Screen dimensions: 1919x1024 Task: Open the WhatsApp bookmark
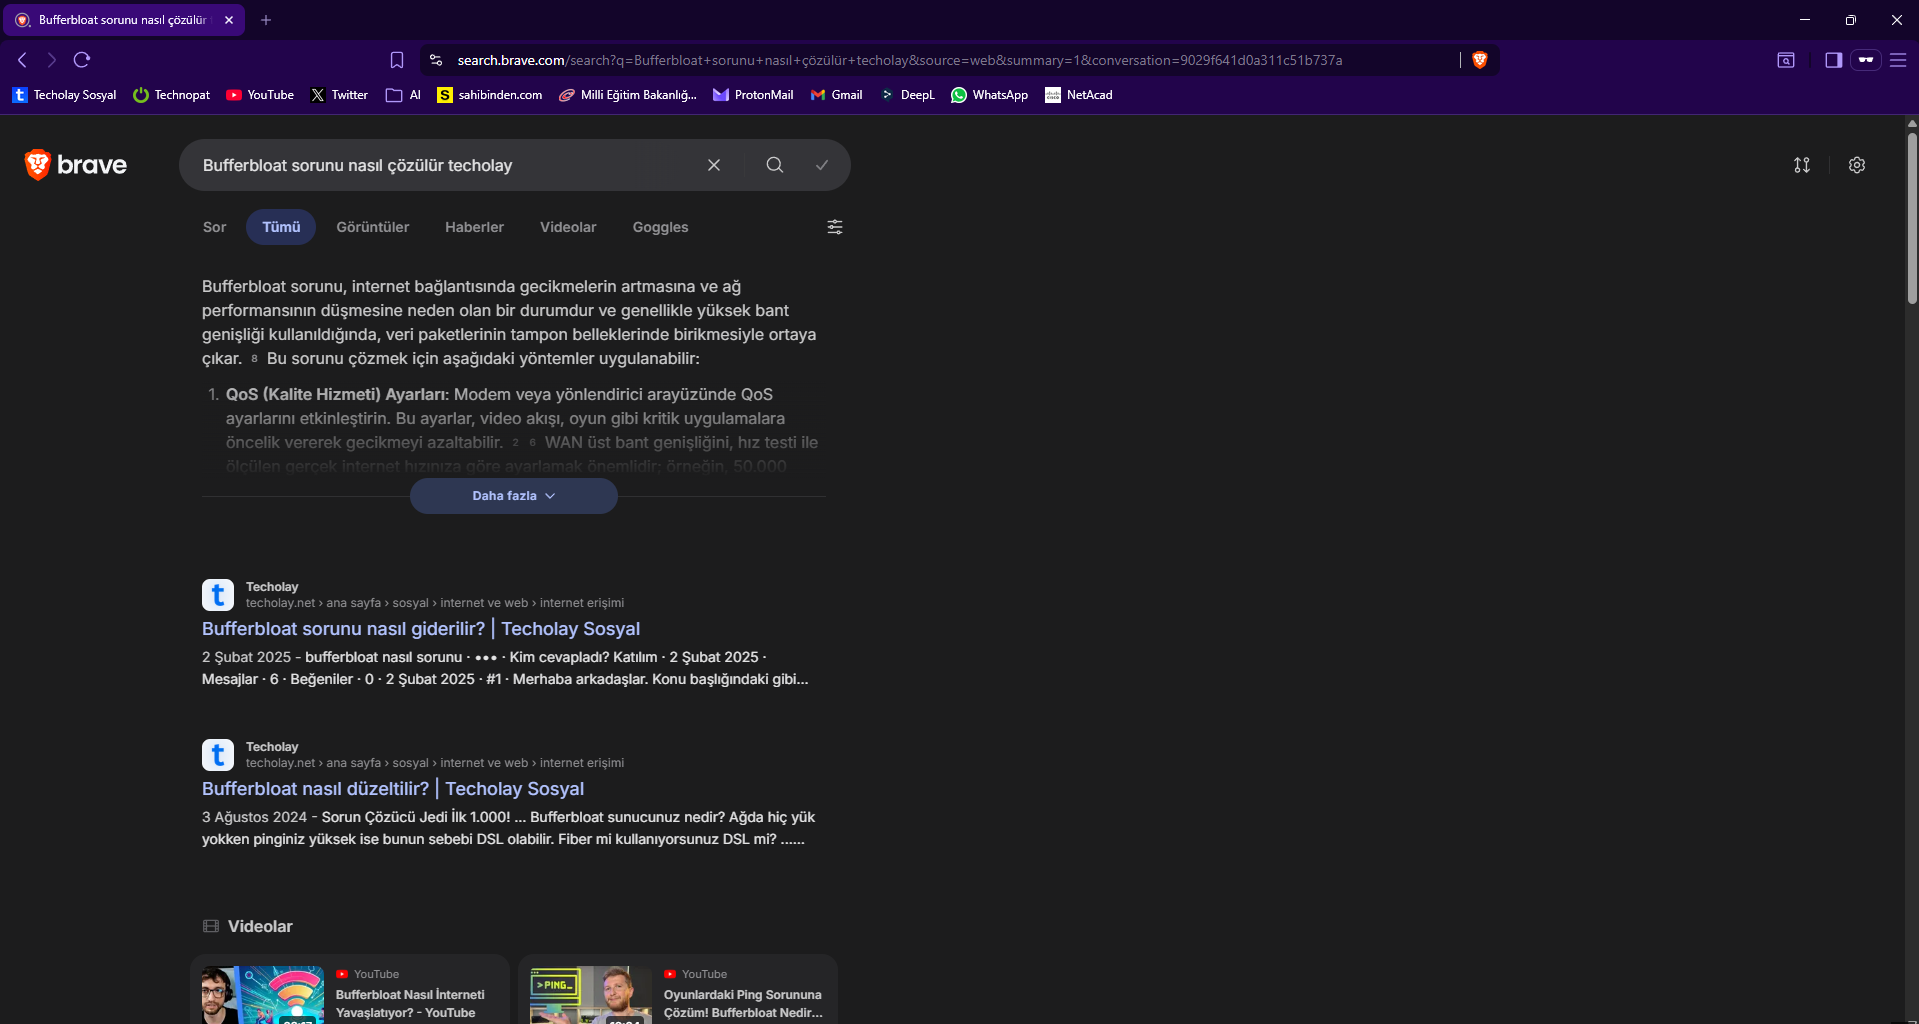[990, 95]
